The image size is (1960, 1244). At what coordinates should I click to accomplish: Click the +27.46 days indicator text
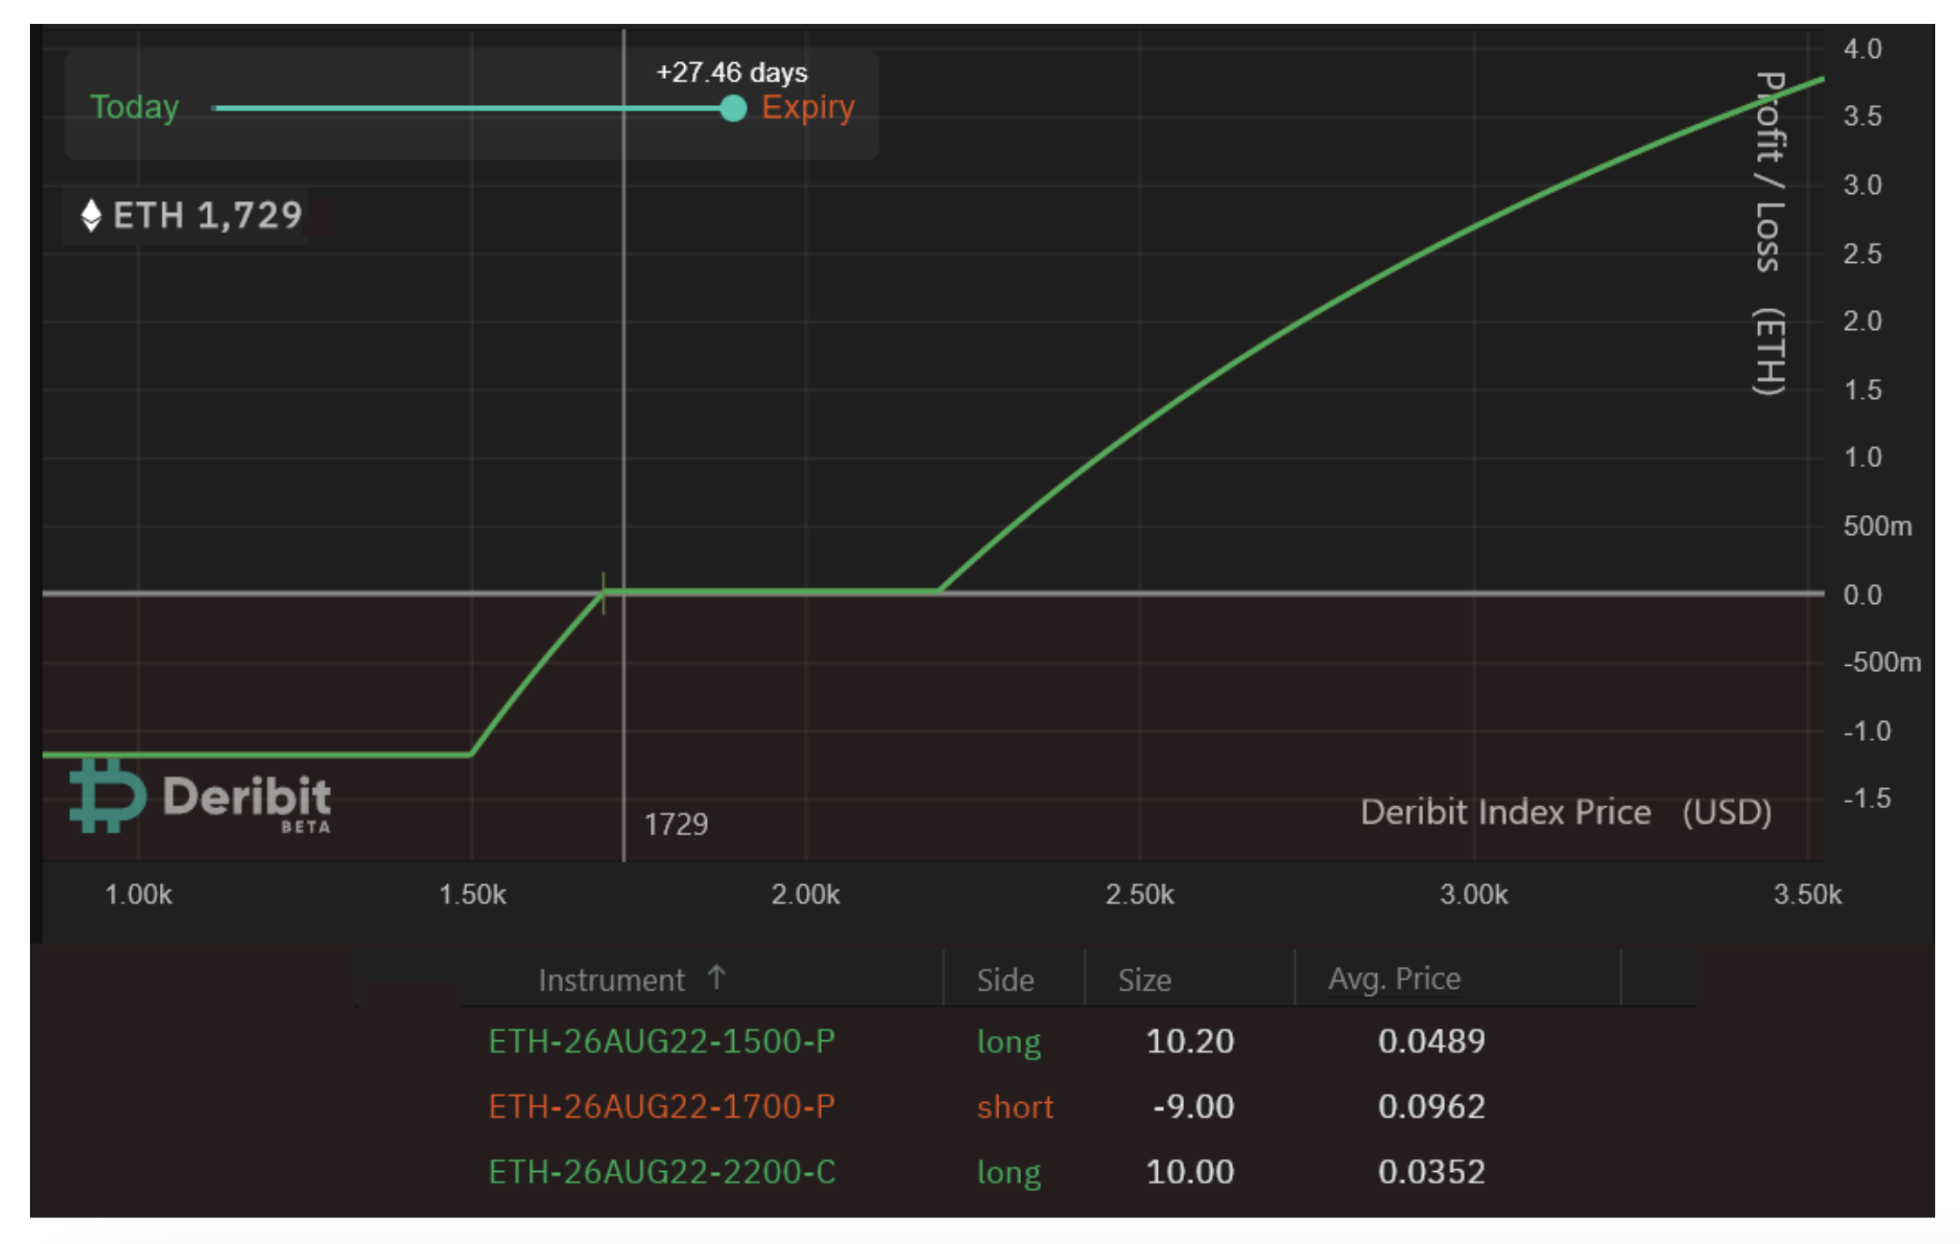(x=731, y=72)
